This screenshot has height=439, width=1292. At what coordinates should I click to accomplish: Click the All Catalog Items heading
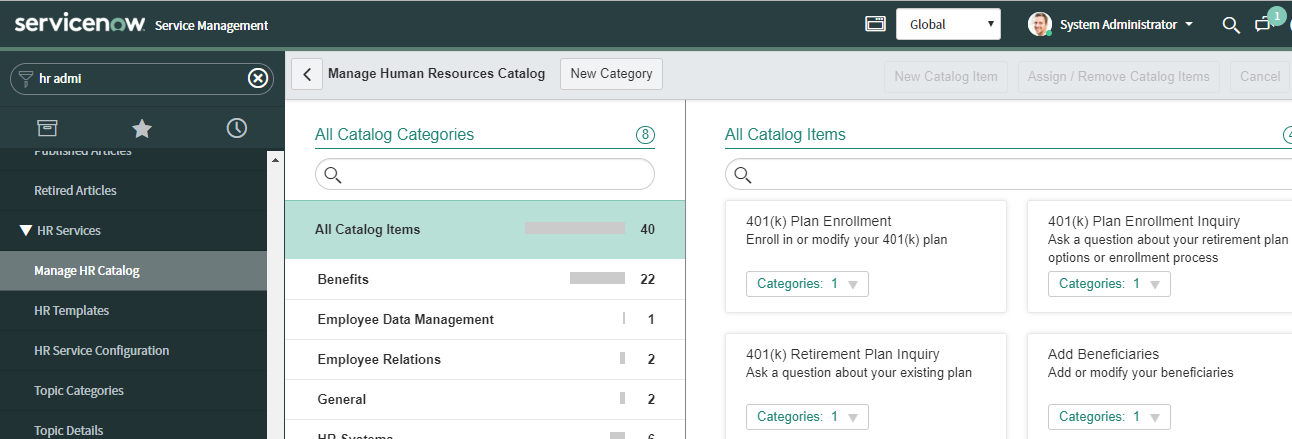pyautogui.click(x=785, y=134)
